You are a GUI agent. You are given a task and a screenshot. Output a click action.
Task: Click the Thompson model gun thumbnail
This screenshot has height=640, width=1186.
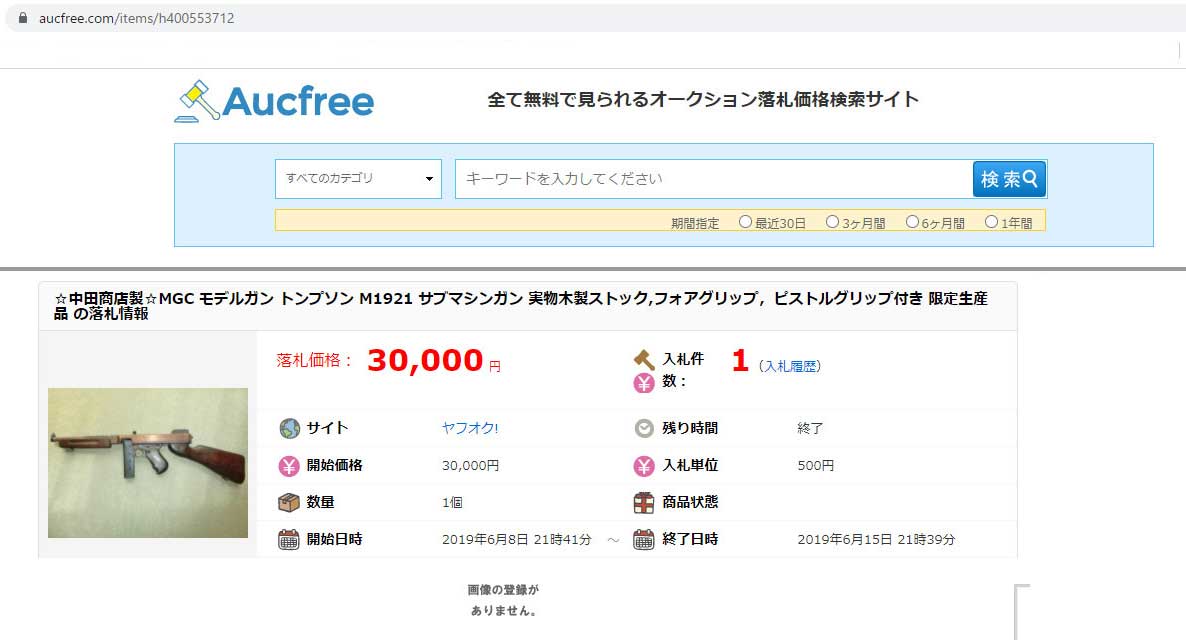pyautogui.click(x=148, y=462)
